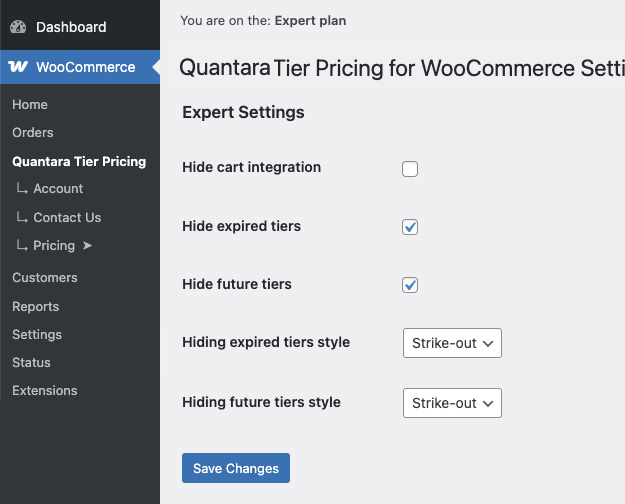Open WooCommerce Settings in the sidebar
This screenshot has width=625, height=504.
click(x=37, y=335)
